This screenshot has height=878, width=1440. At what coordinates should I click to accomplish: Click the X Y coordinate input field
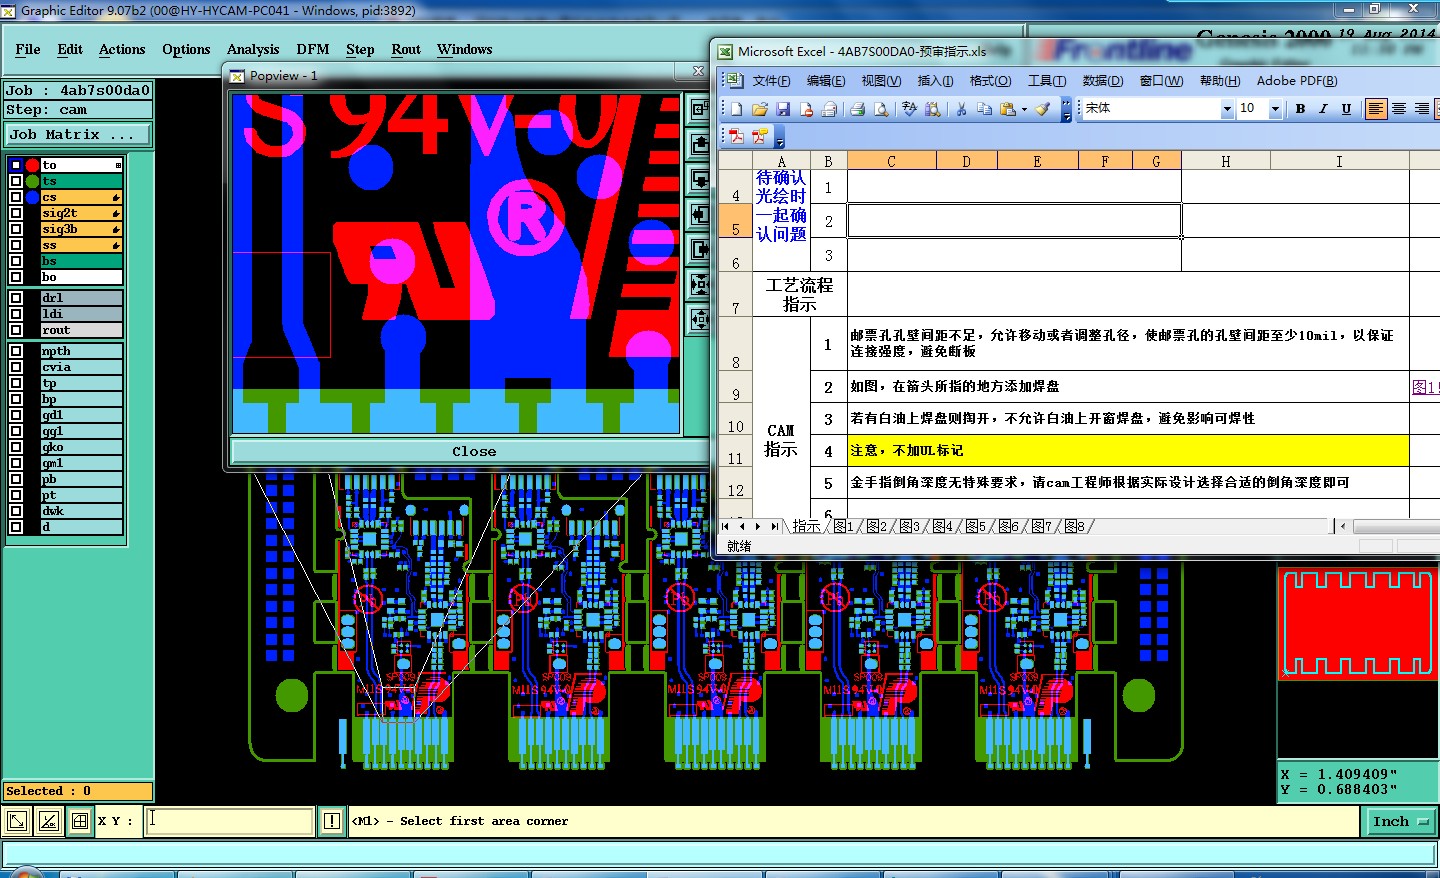click(x=230, y=821)
